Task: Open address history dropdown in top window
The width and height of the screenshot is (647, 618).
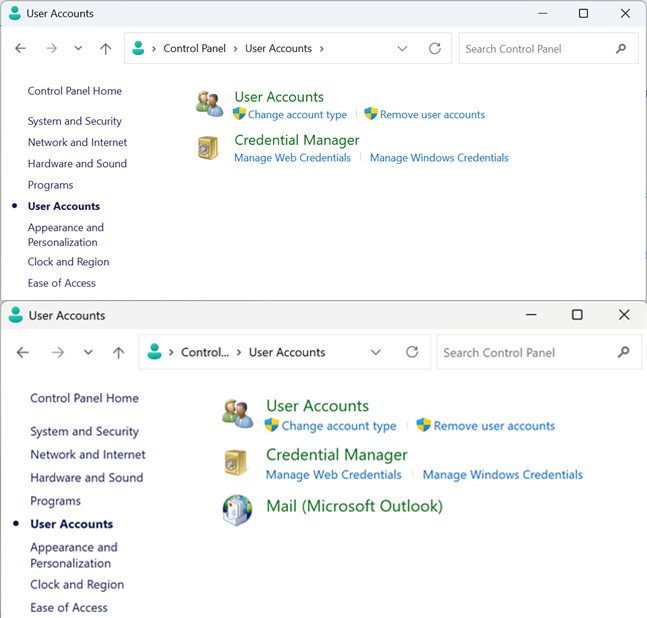Action: click(x=402, y=49)
